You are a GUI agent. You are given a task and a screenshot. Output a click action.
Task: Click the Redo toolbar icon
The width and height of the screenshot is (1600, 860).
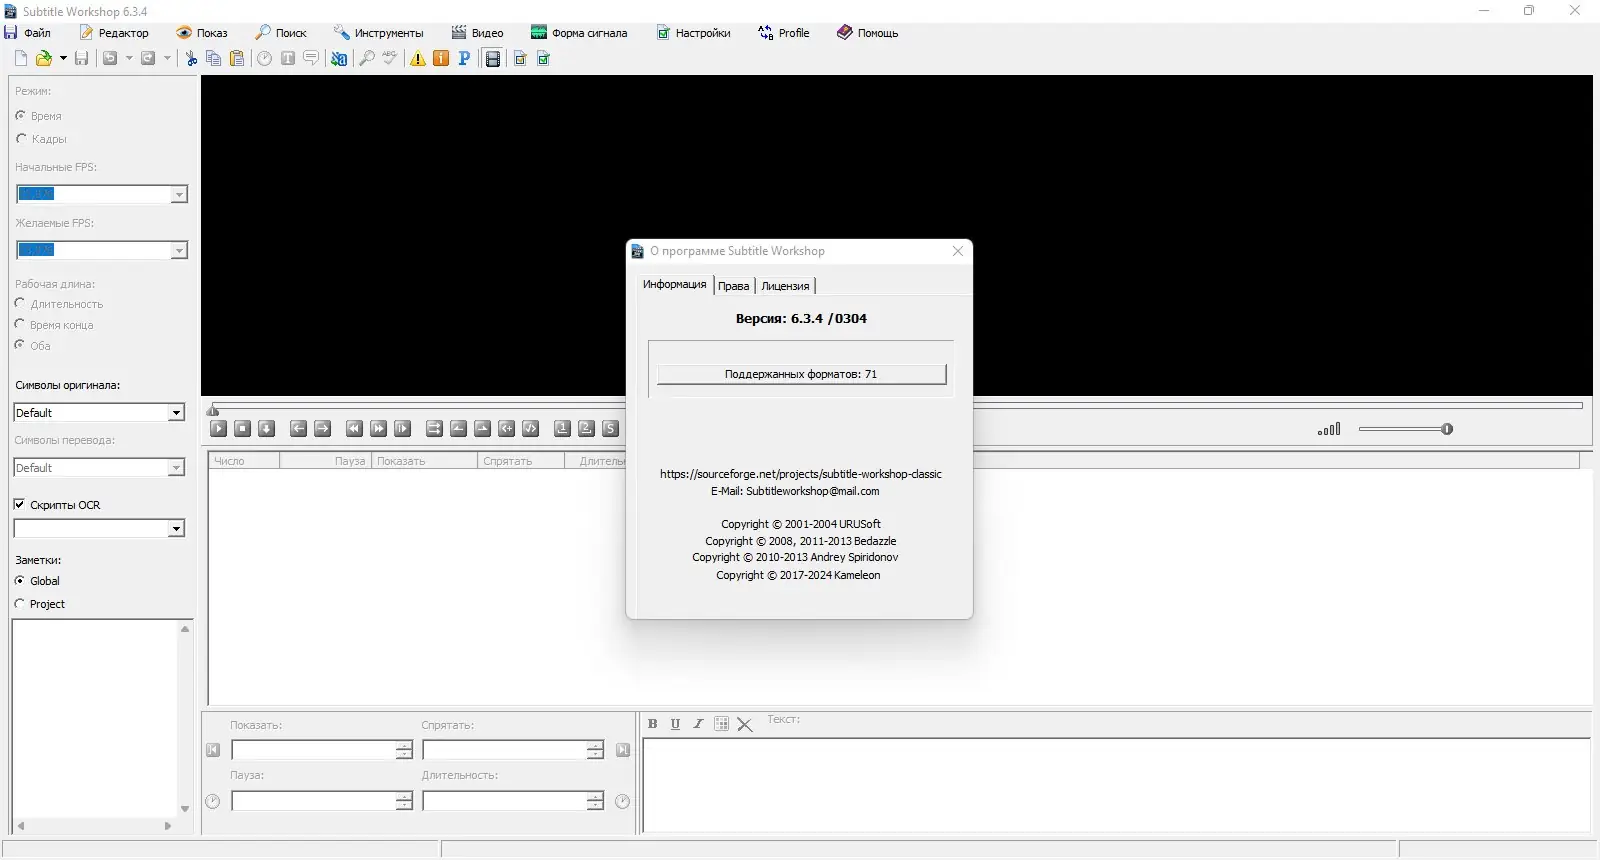148,59
